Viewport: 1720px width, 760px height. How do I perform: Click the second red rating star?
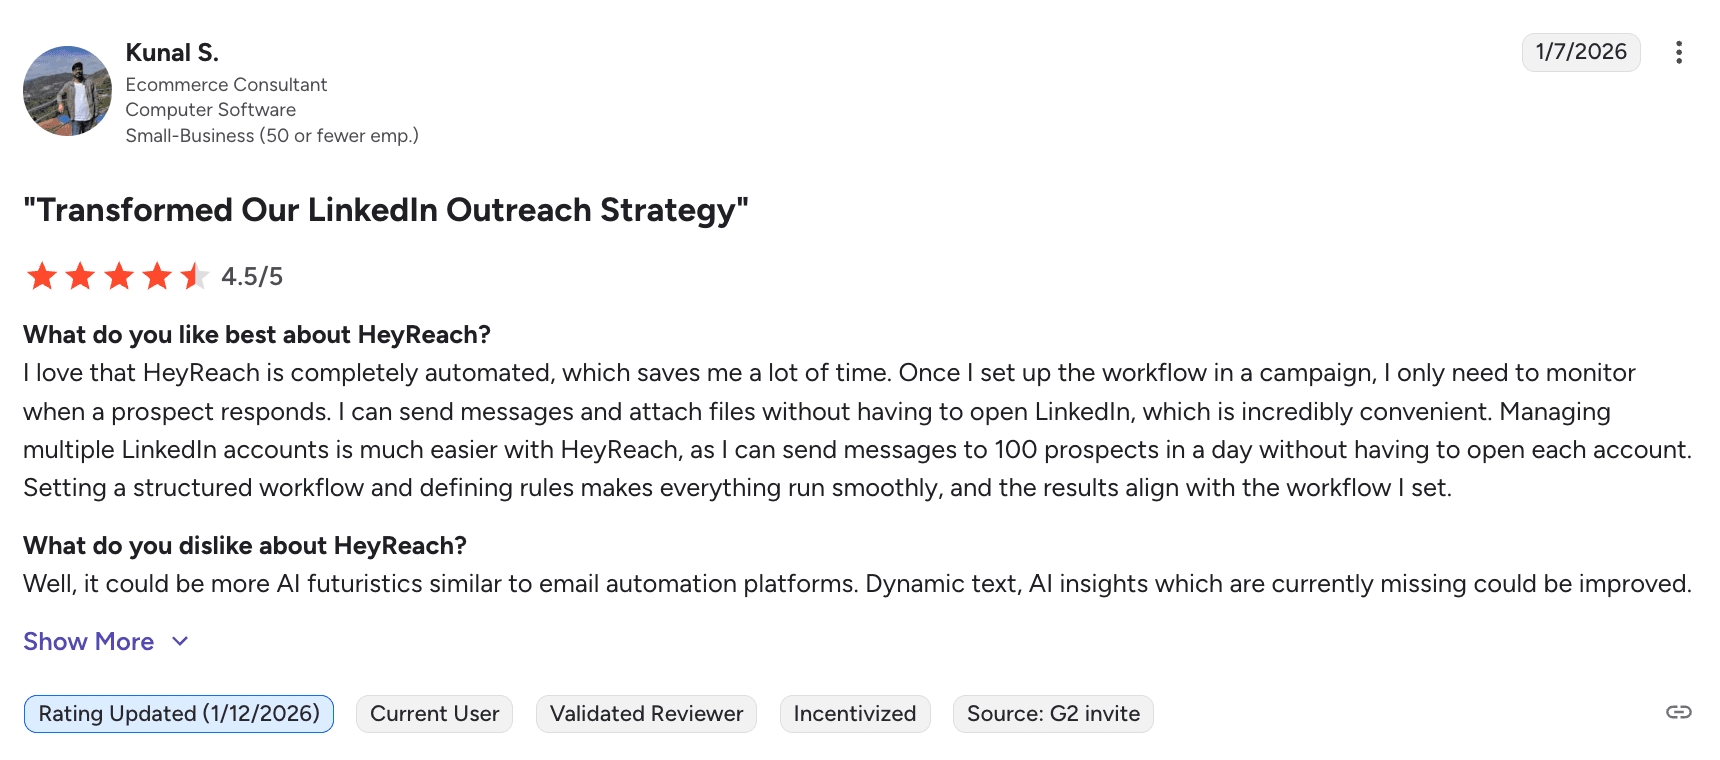coord(80,276)
